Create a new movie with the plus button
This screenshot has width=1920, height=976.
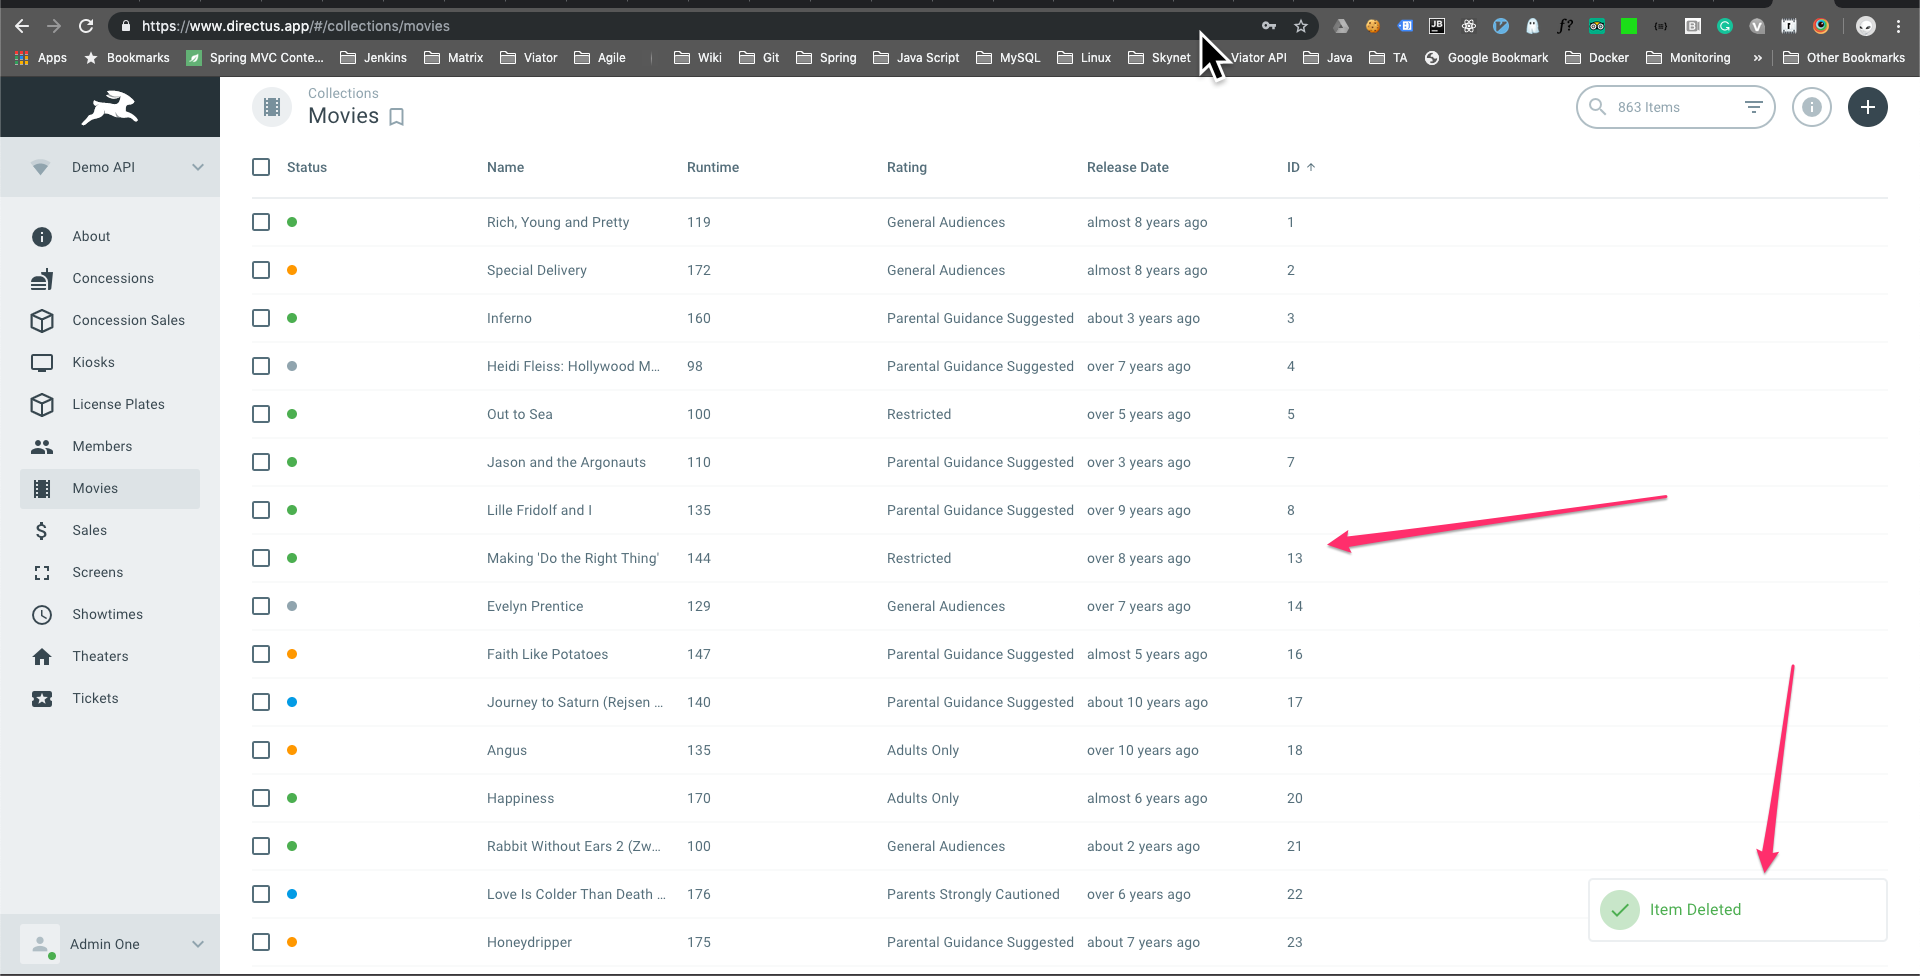[1867, 107]
